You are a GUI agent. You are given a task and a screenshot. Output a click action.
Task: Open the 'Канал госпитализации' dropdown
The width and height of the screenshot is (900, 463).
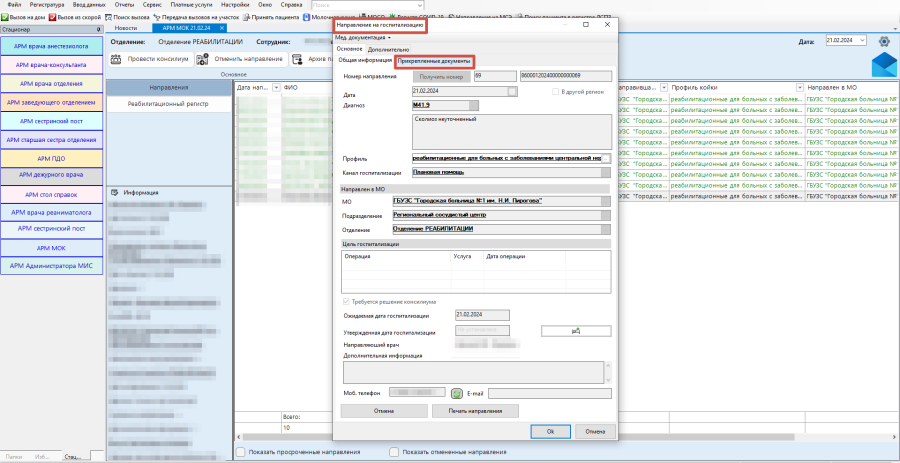click(604, 174)
